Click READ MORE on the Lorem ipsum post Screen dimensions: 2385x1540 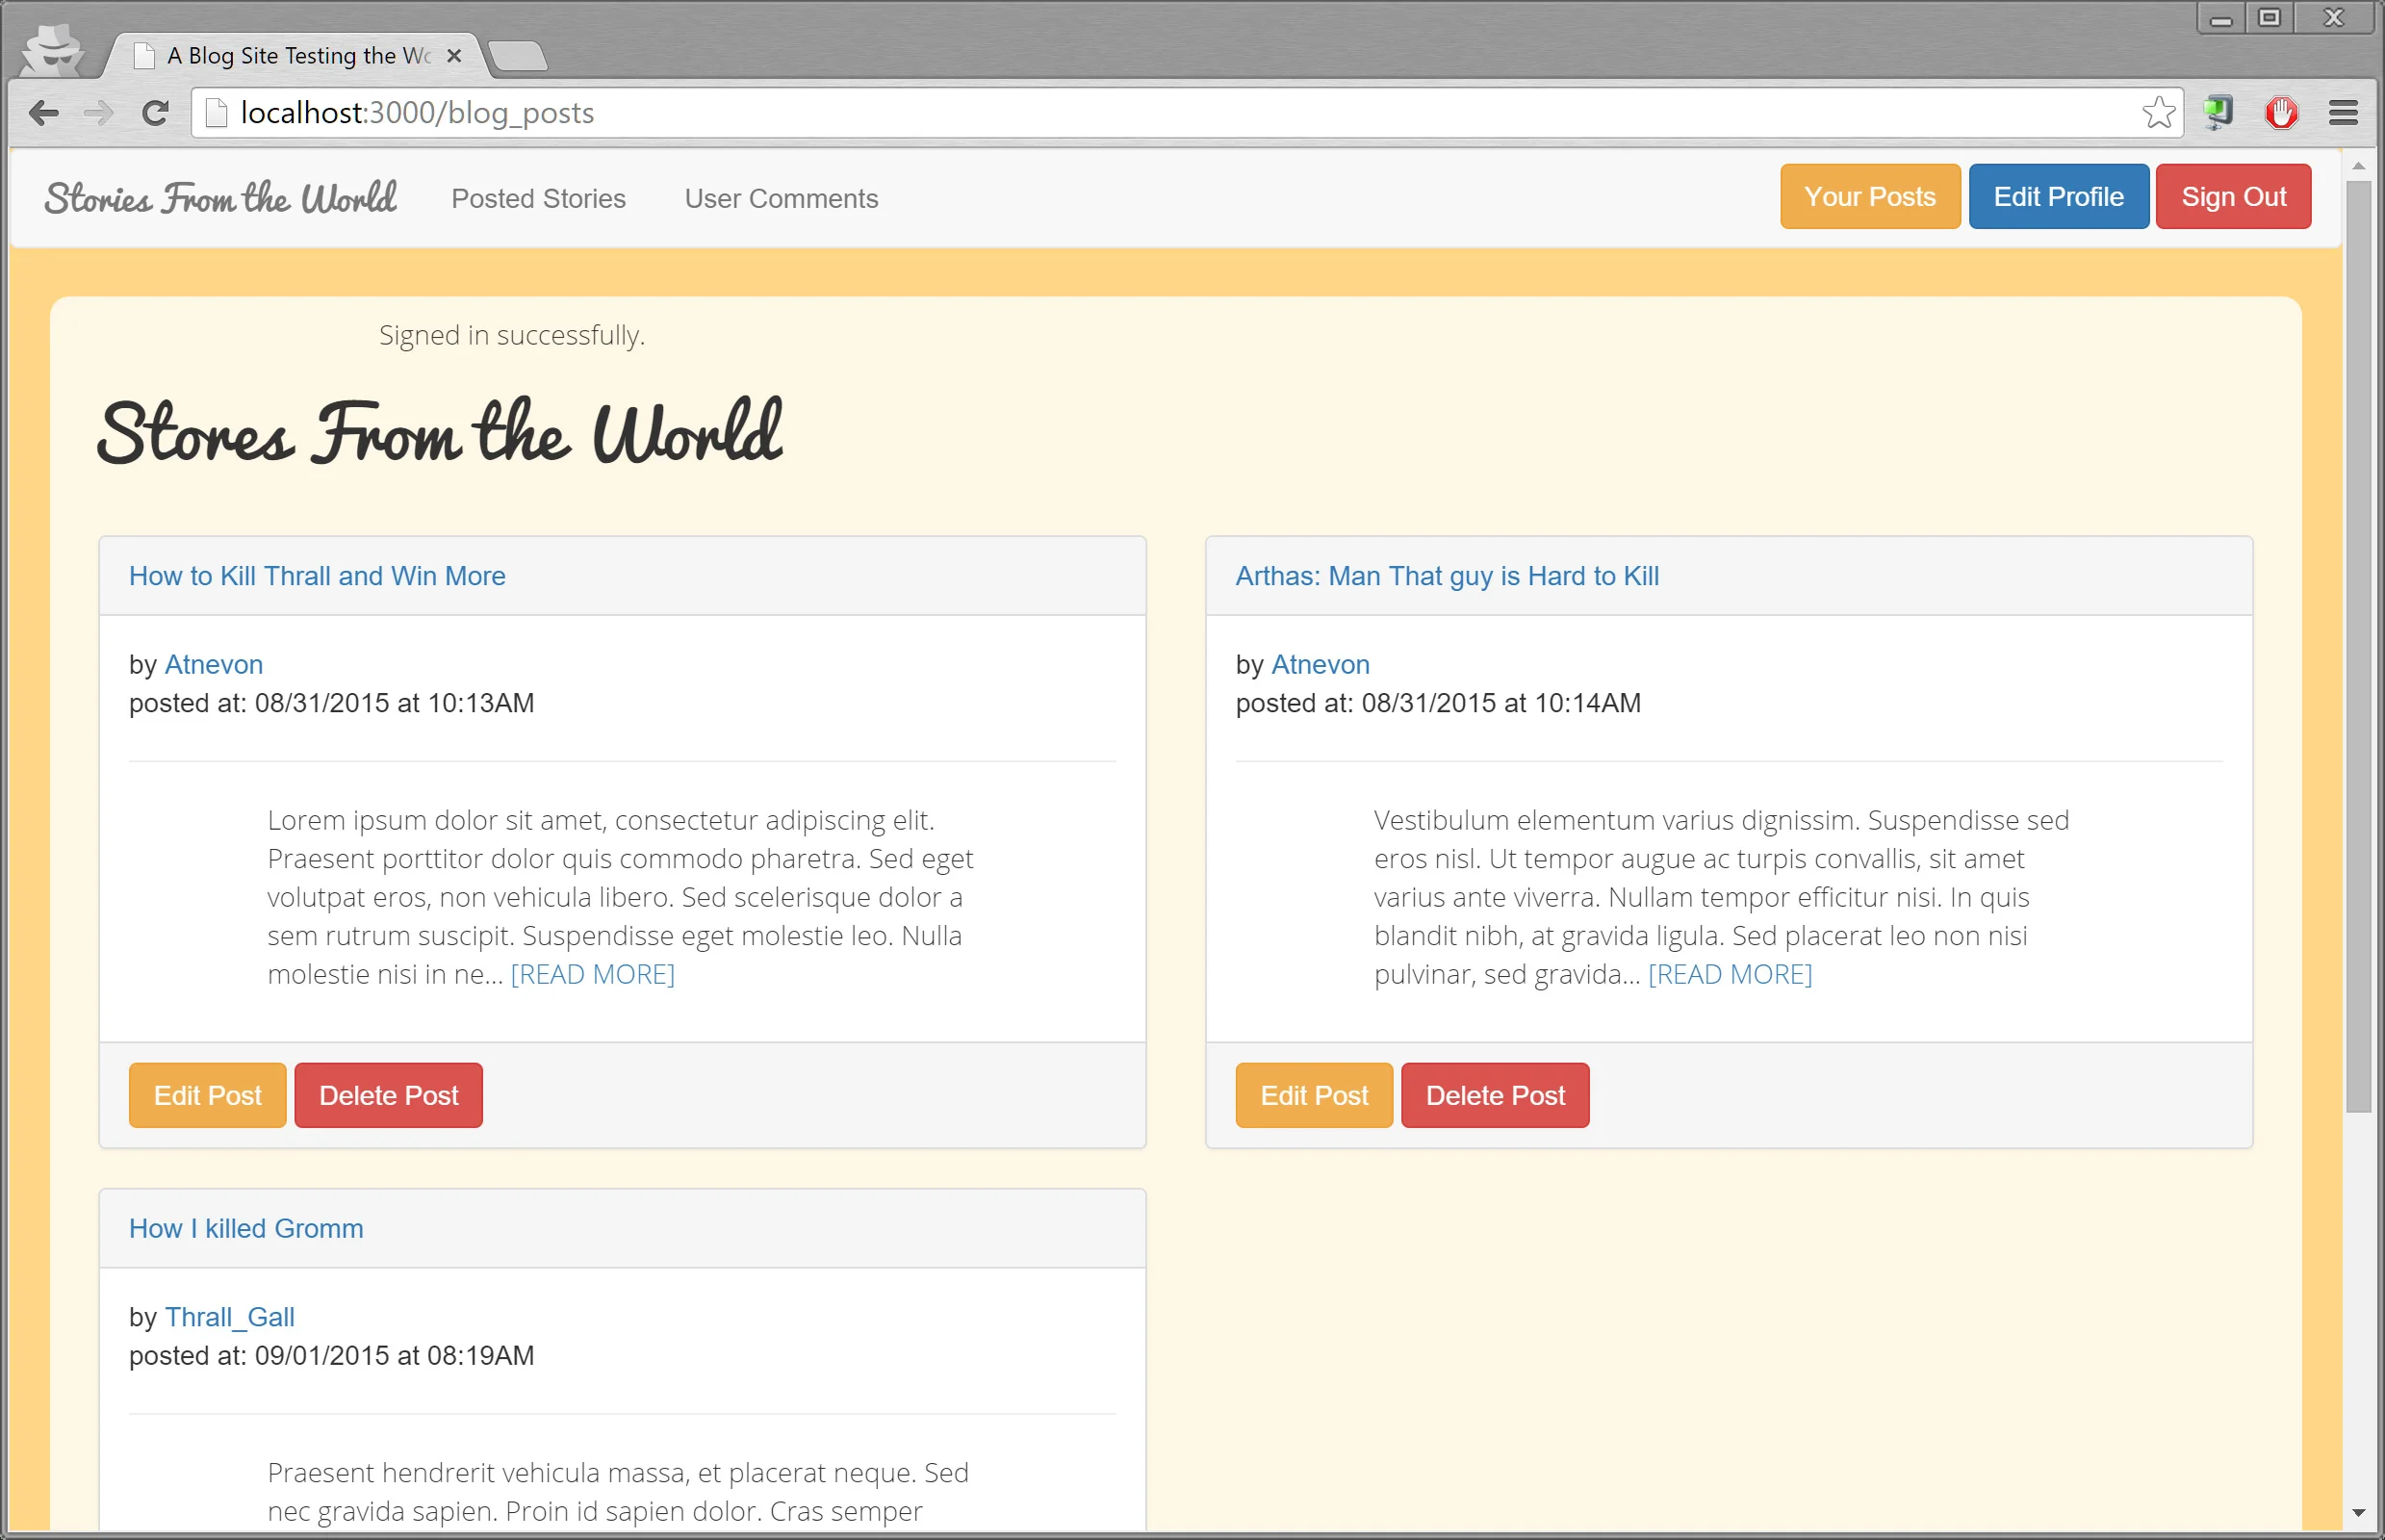593,974
